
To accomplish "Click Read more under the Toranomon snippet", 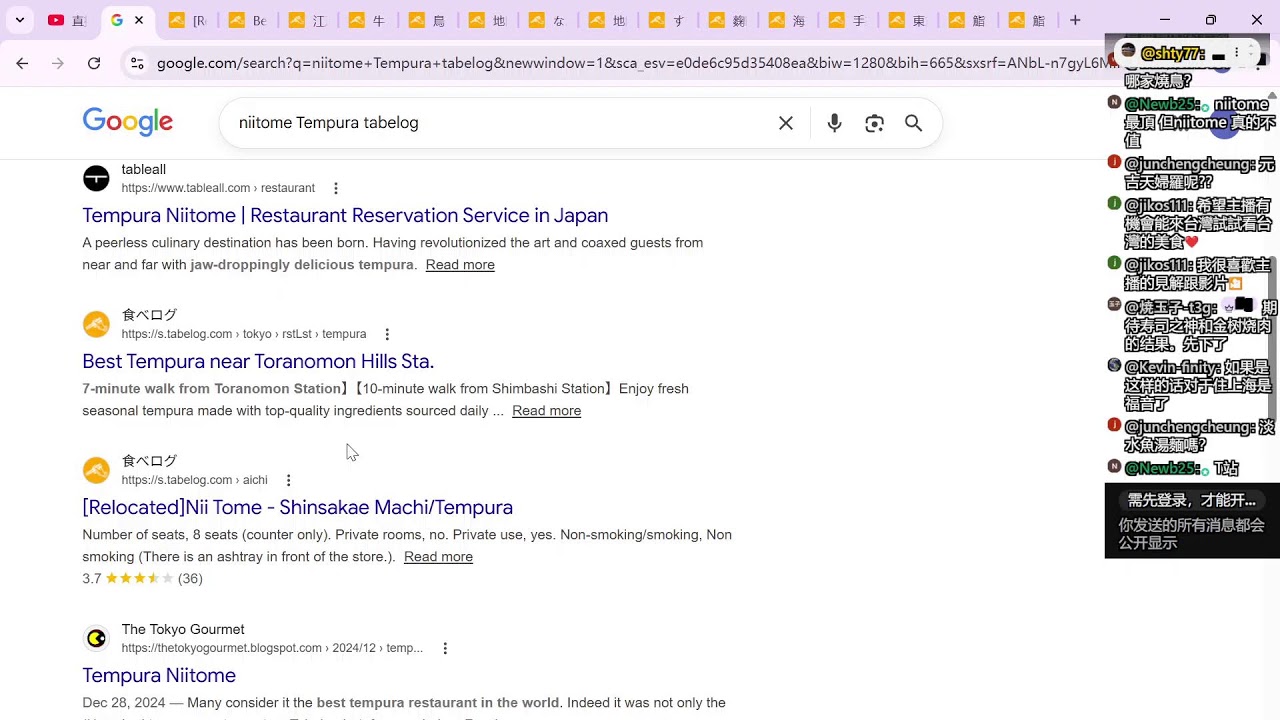I will (546, 411).
